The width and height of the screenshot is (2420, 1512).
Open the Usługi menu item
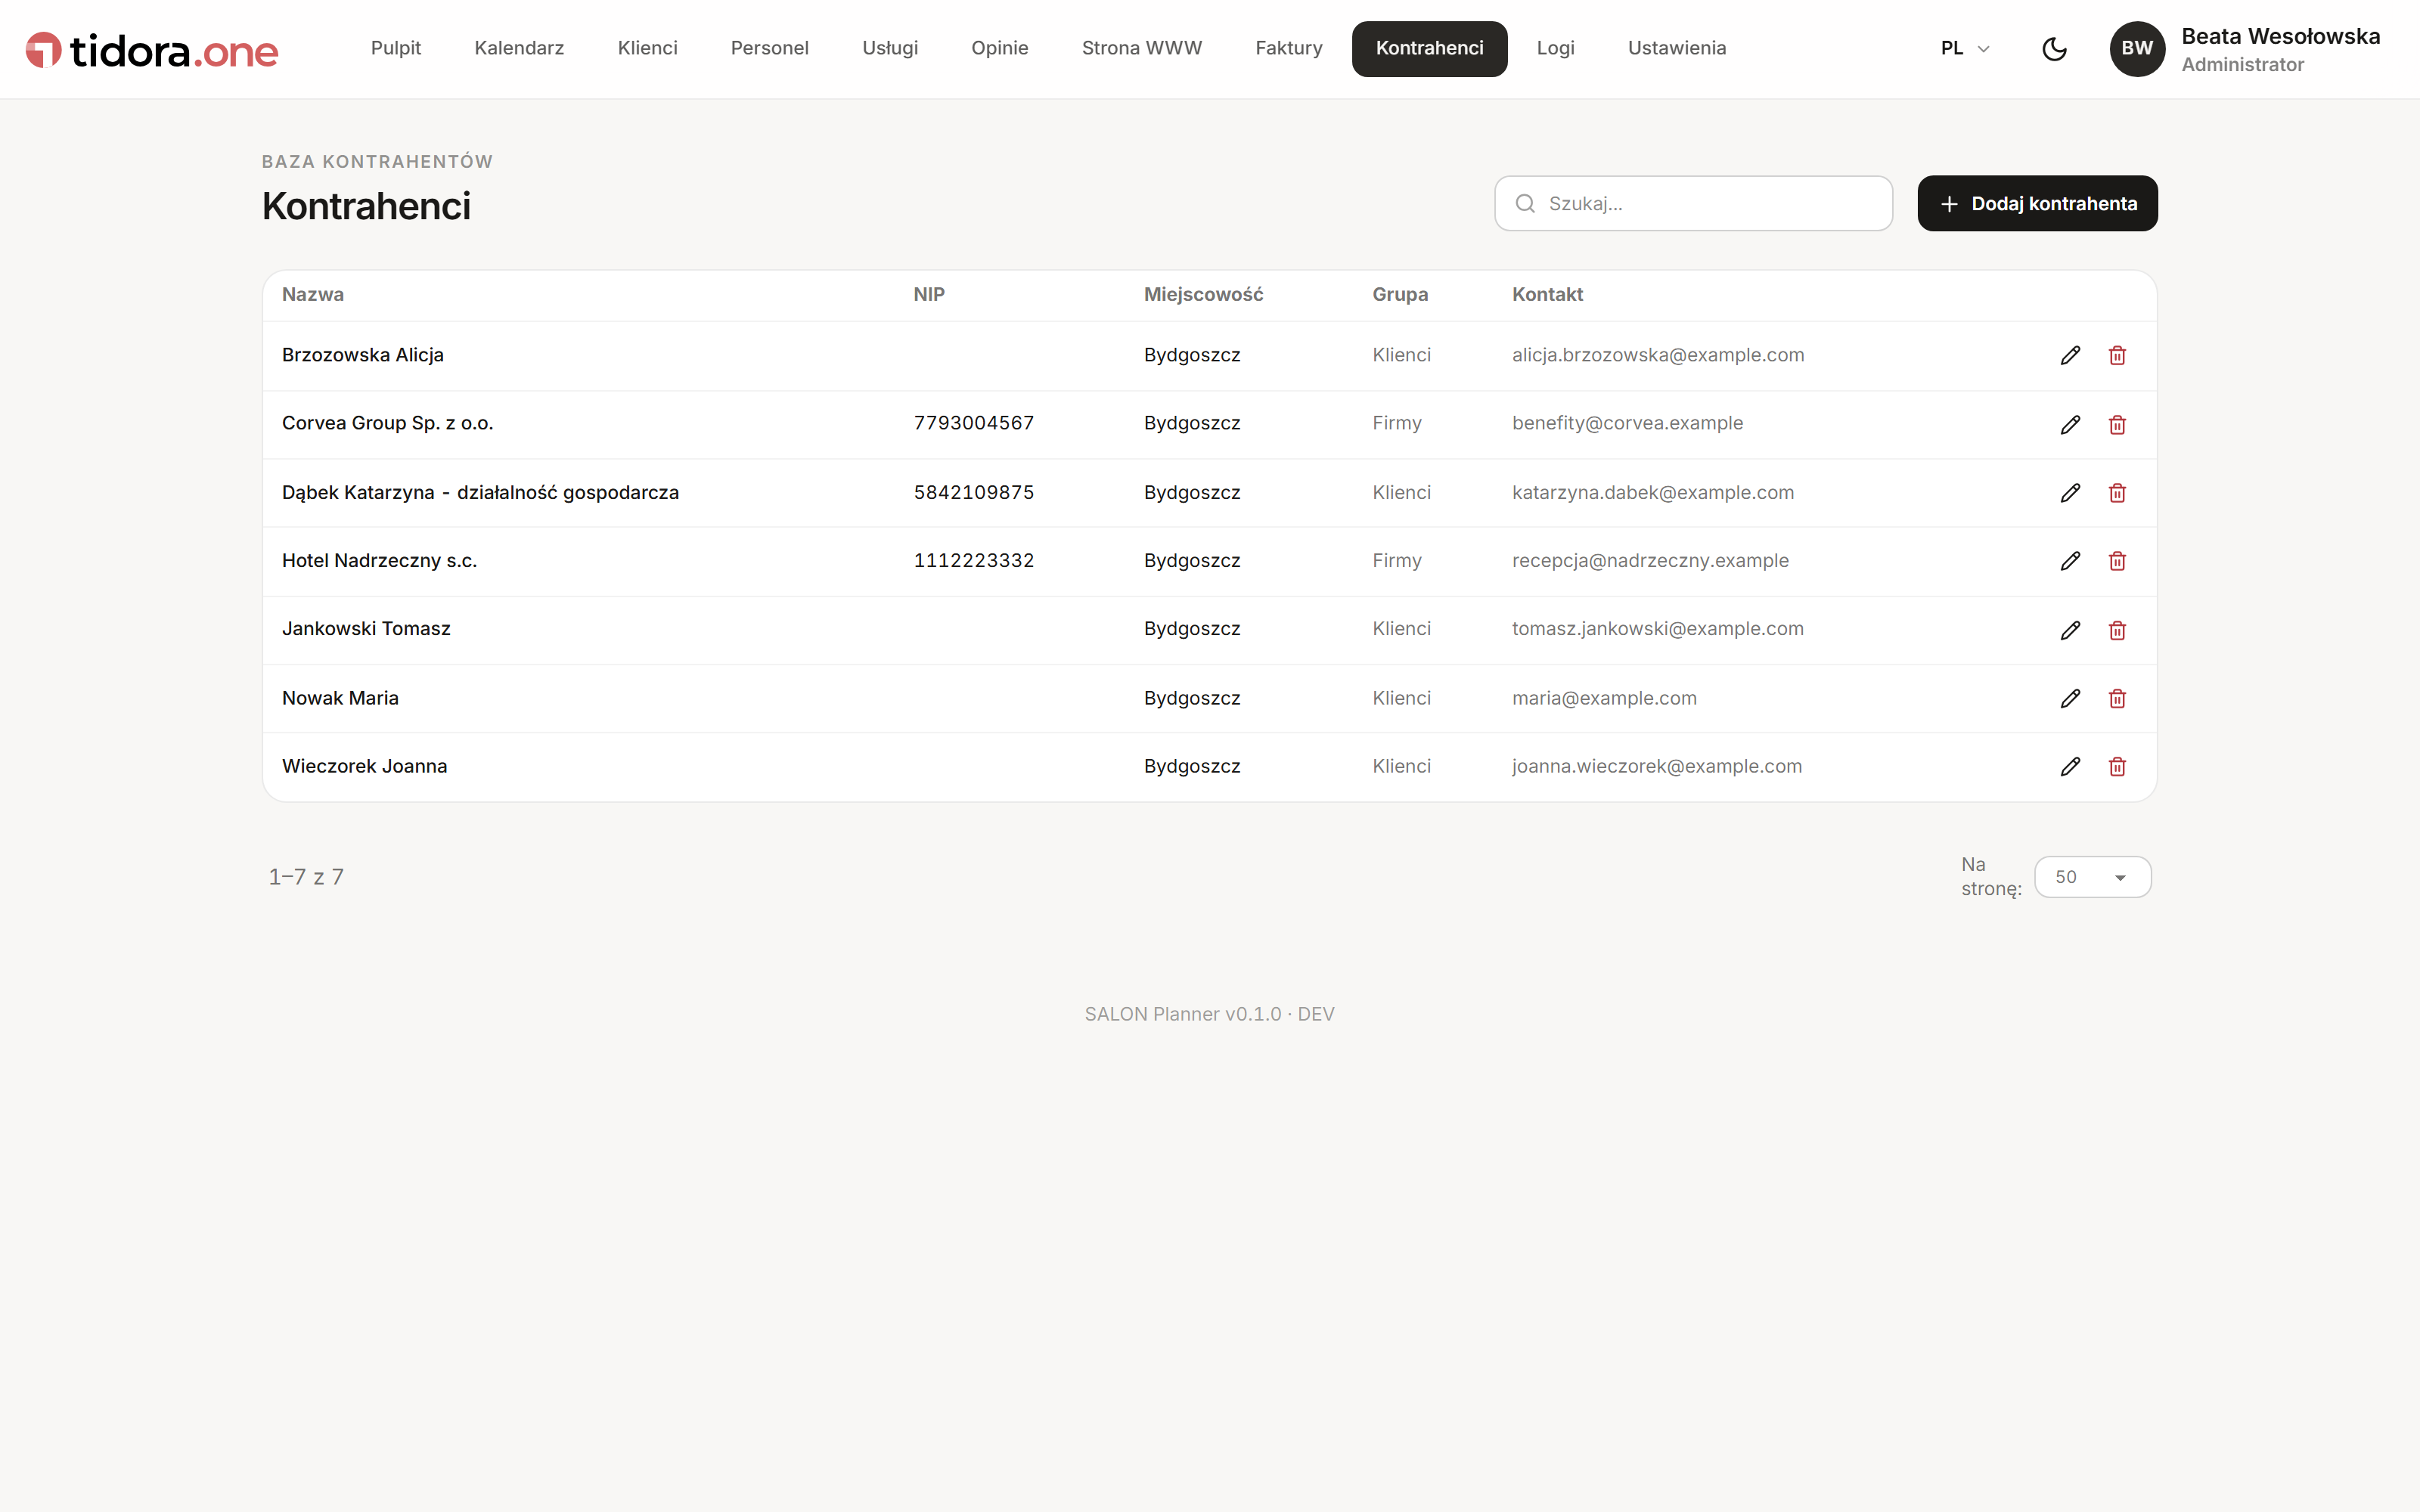(x=889, y=48)
